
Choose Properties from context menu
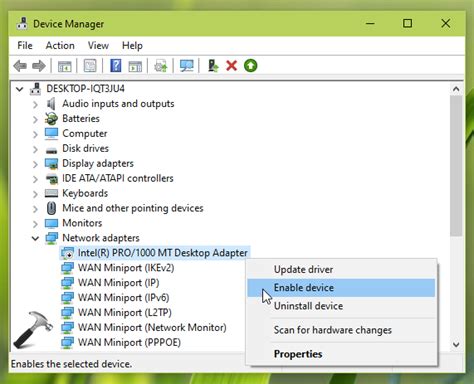tap(341, 354)
